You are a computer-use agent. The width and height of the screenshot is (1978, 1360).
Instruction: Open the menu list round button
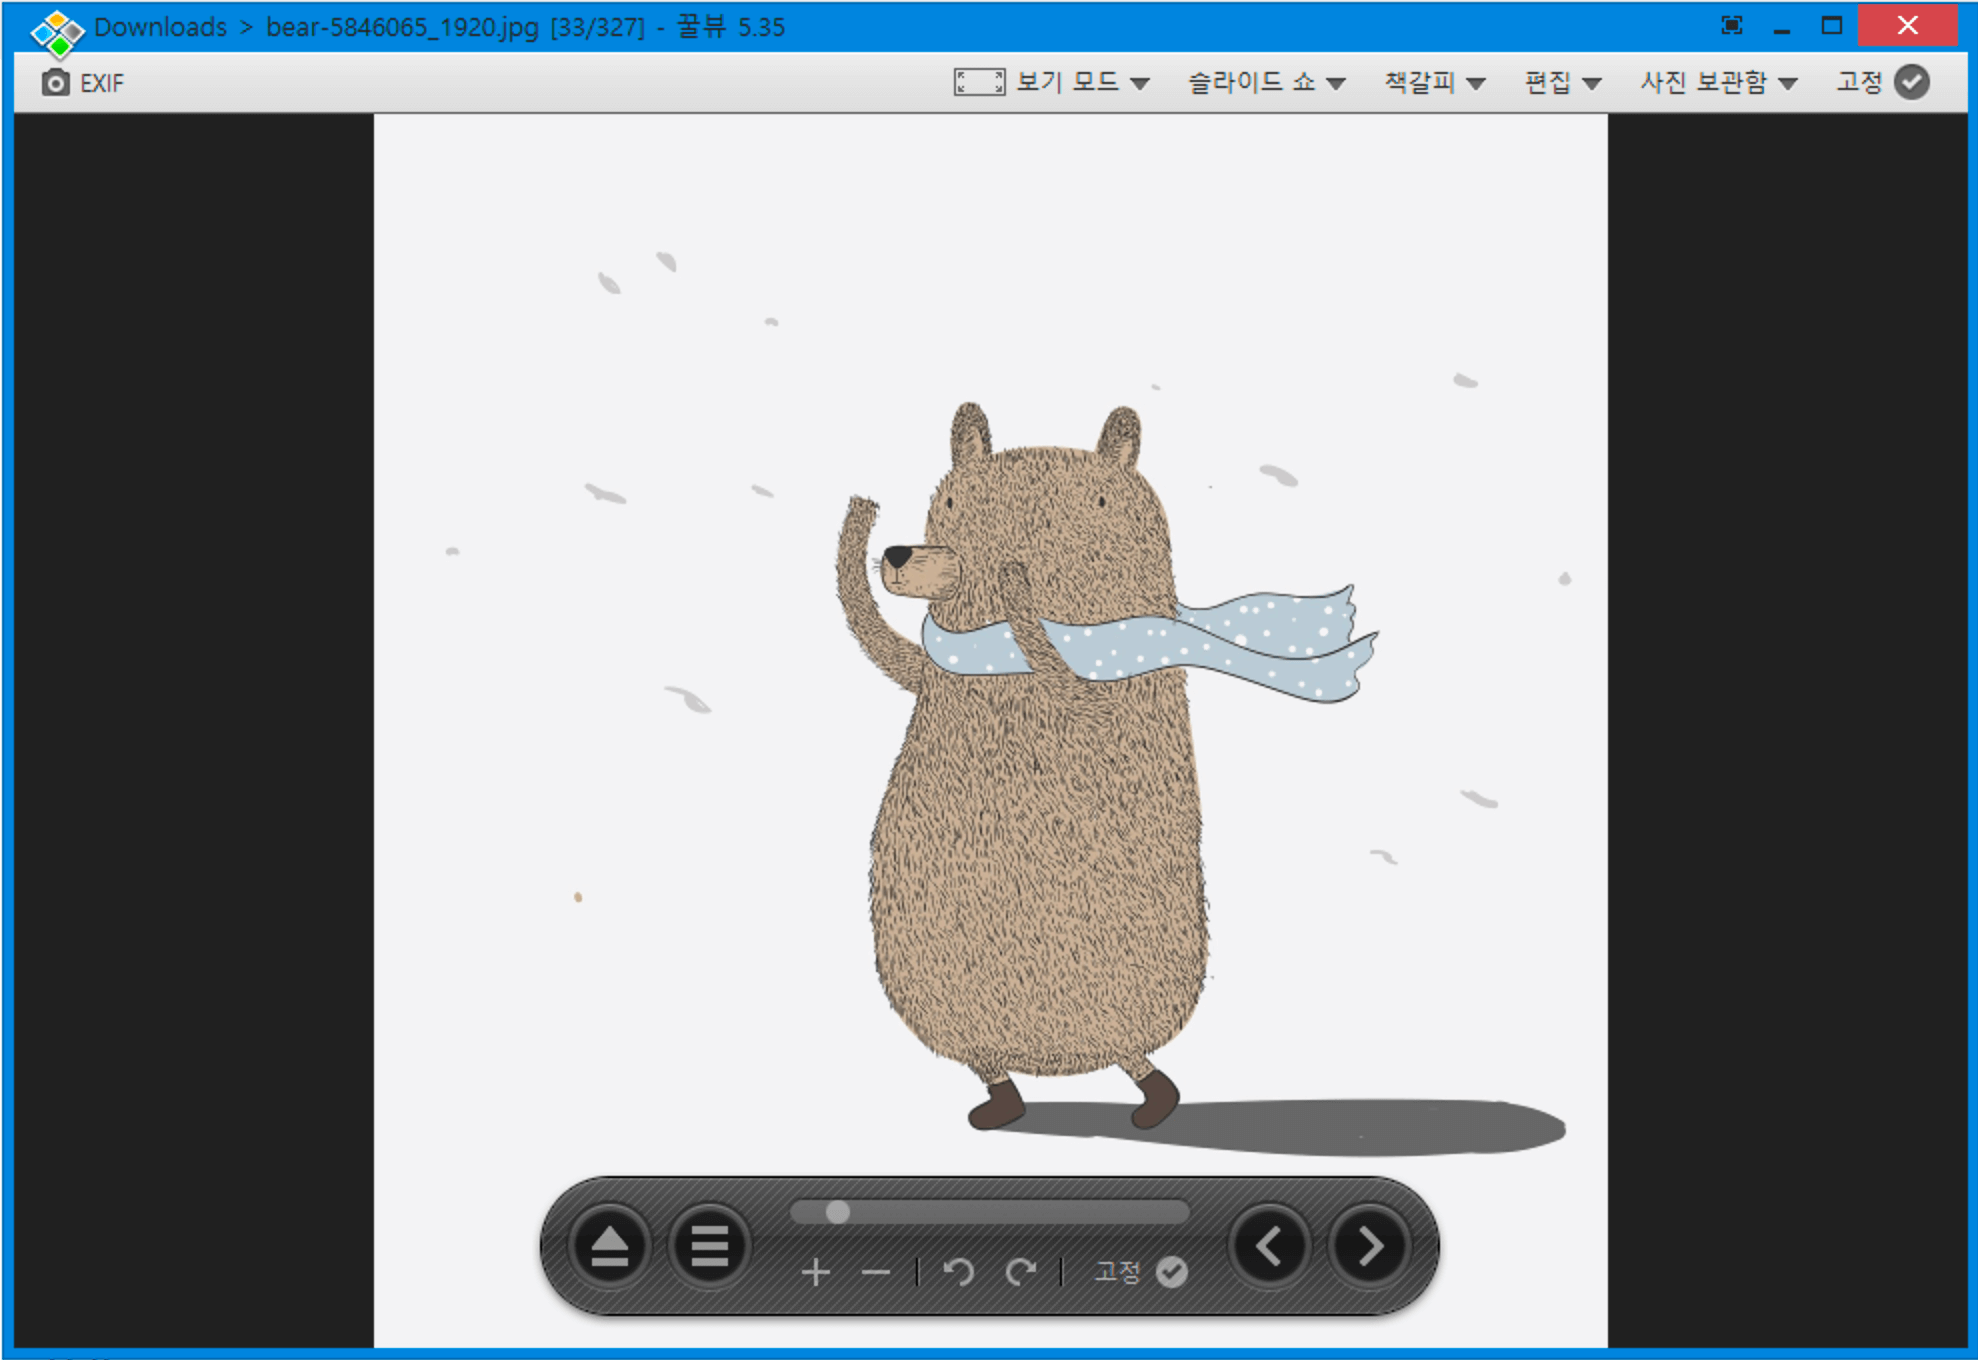(x=709, y=1246)
